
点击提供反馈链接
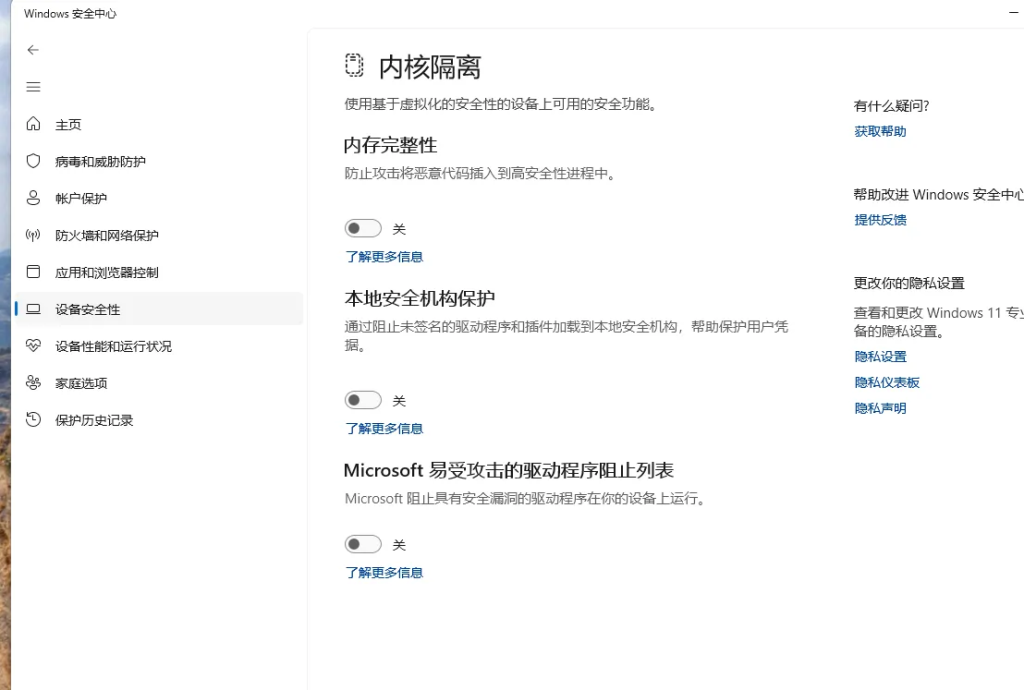pos(880,220)
